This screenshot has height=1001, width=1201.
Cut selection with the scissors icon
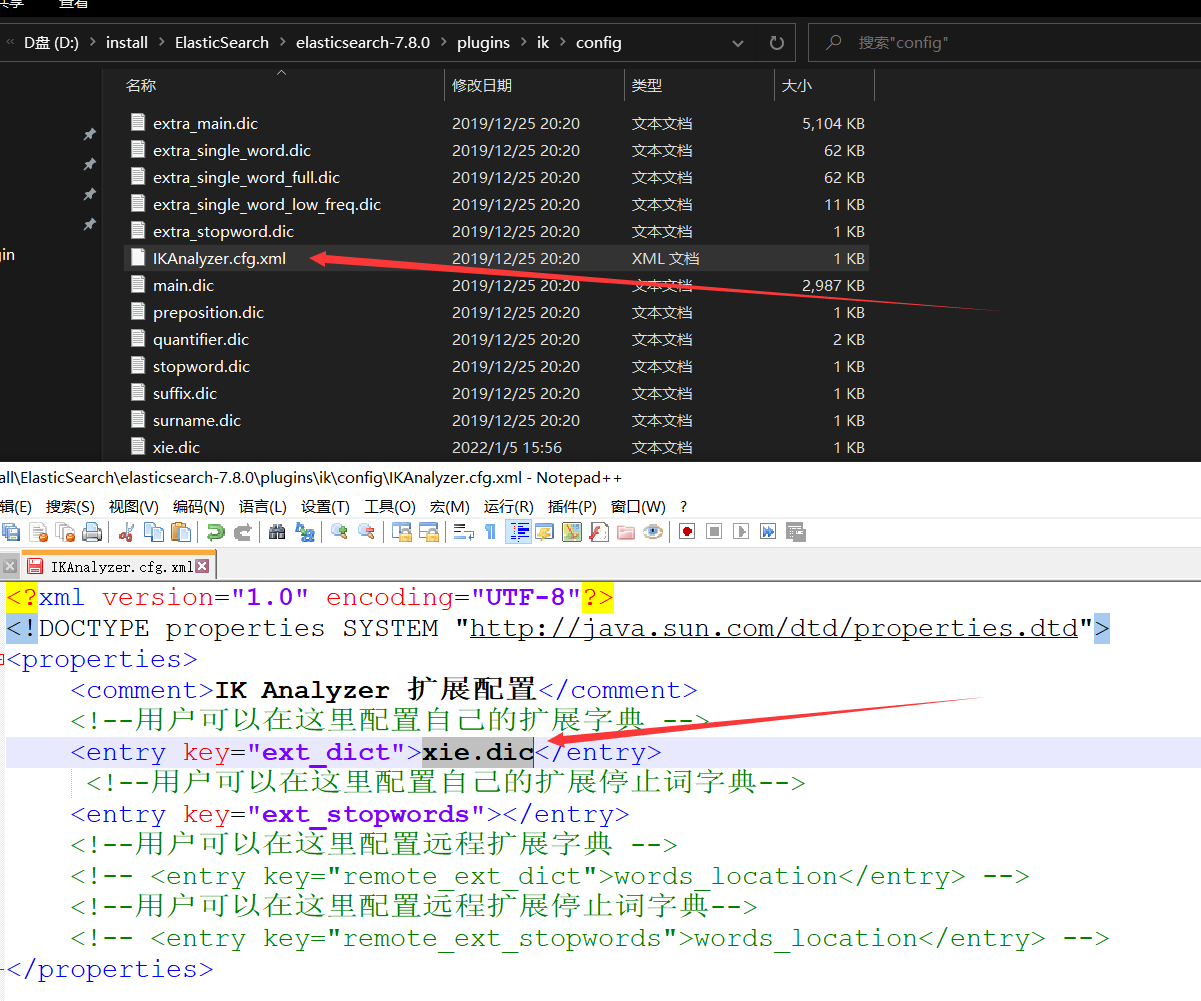127,532
